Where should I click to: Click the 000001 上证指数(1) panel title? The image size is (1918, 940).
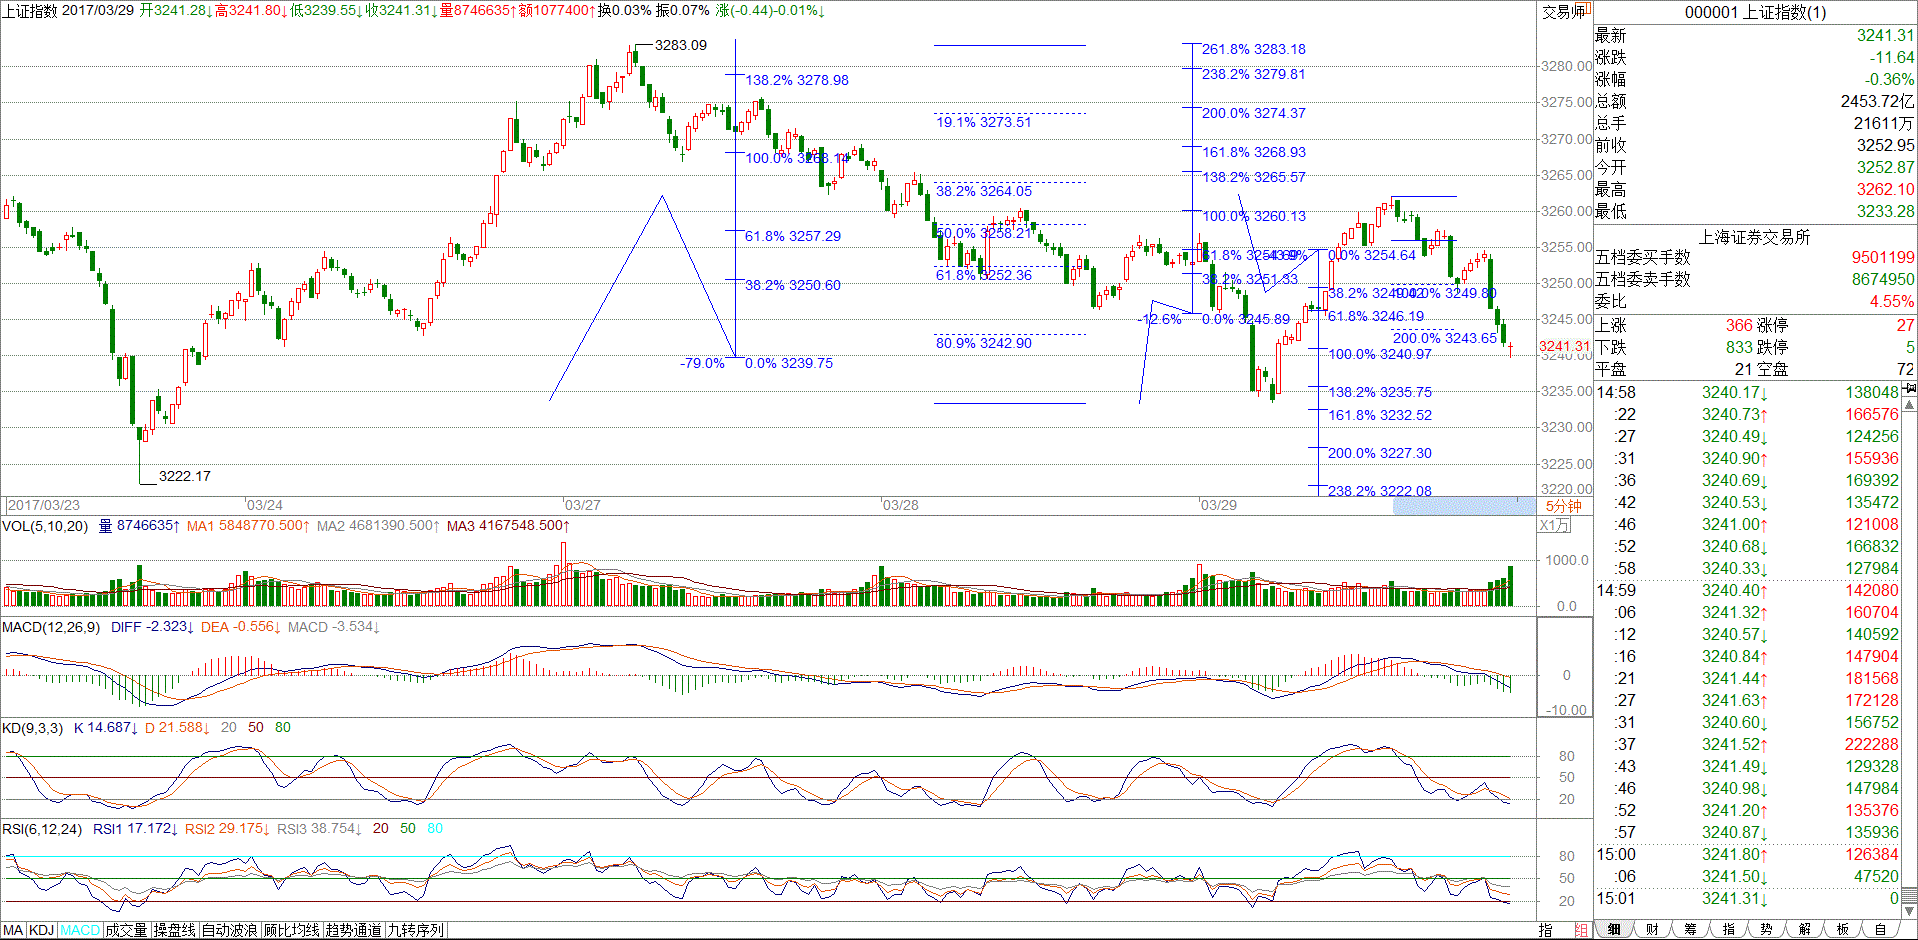(x=1755, y=12)
